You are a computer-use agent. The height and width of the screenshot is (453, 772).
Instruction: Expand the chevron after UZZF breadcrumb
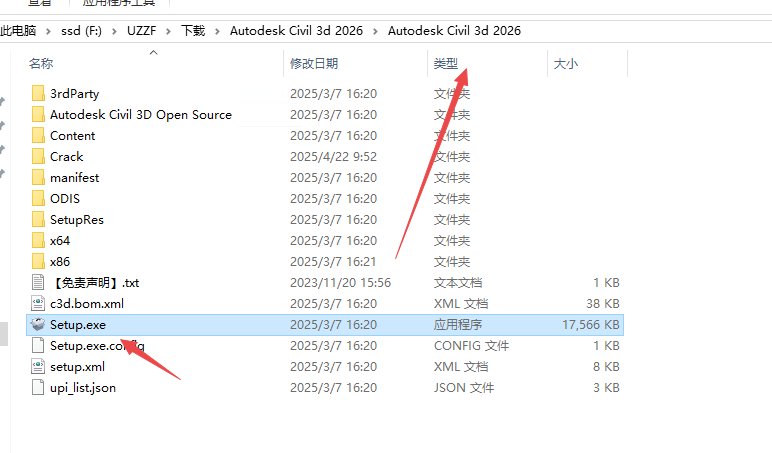pos(168,32)
